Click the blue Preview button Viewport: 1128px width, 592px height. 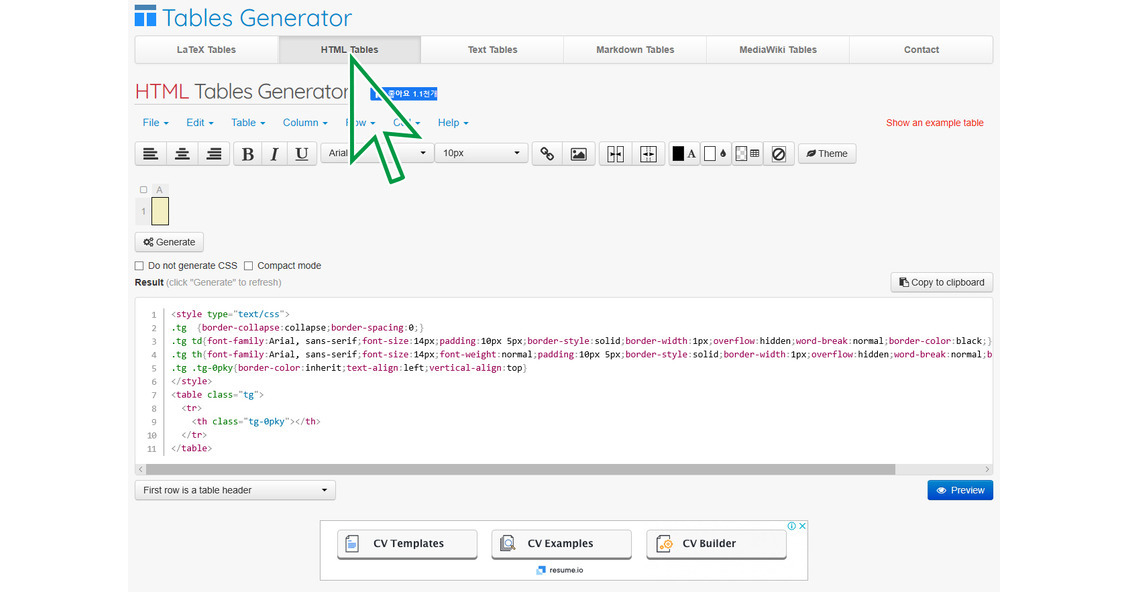[x=960, y=491]
